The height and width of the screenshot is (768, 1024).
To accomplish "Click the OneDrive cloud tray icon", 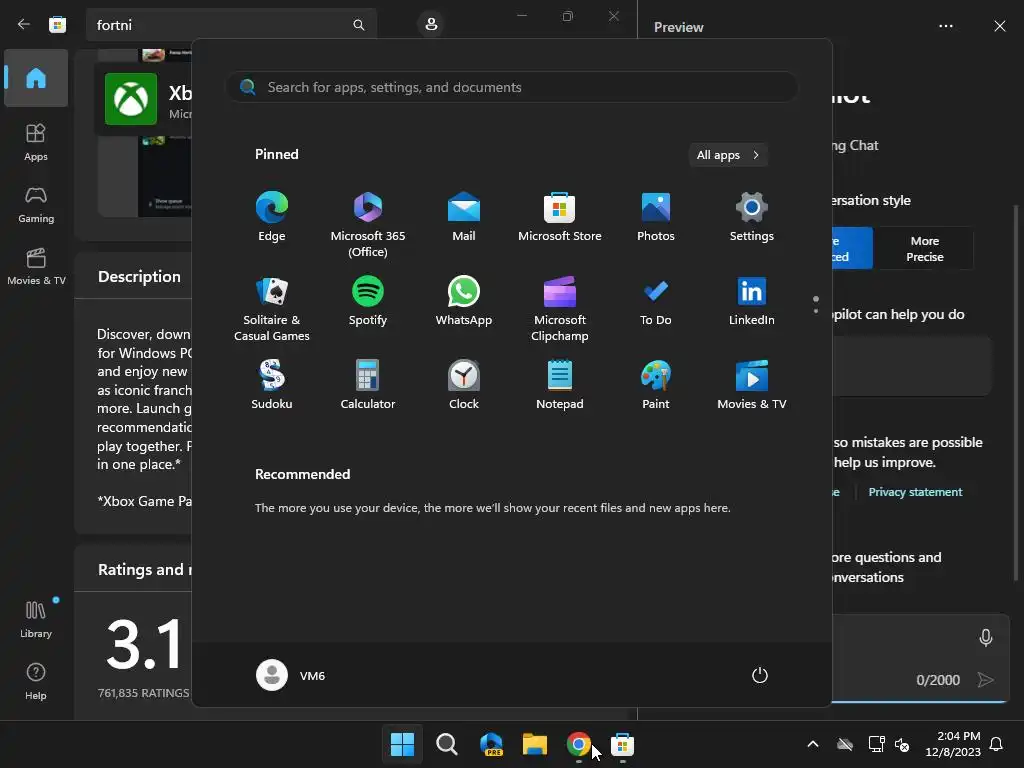I will click(845, 744).
